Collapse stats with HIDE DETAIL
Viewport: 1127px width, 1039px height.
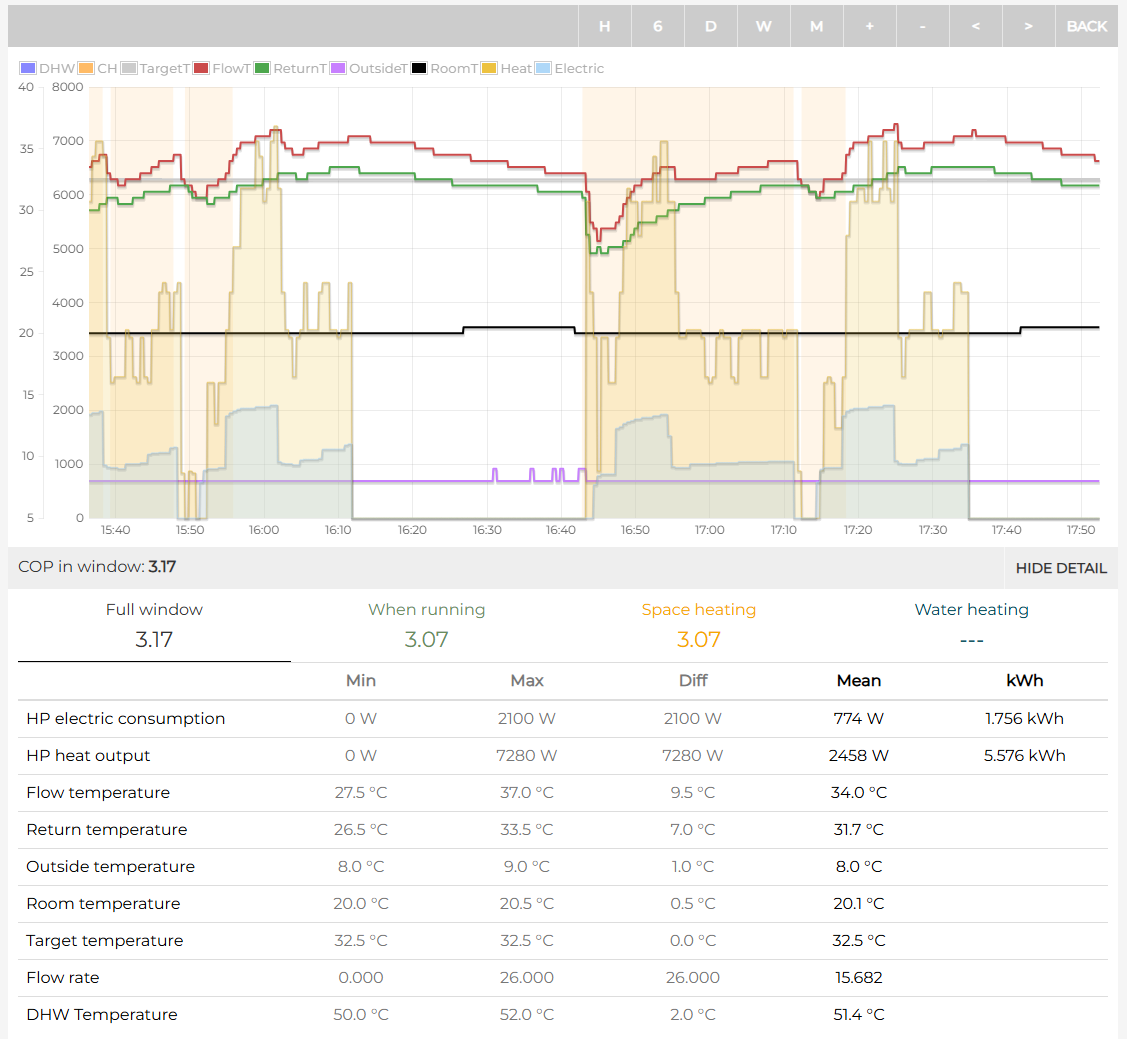tap(1060, 568)
